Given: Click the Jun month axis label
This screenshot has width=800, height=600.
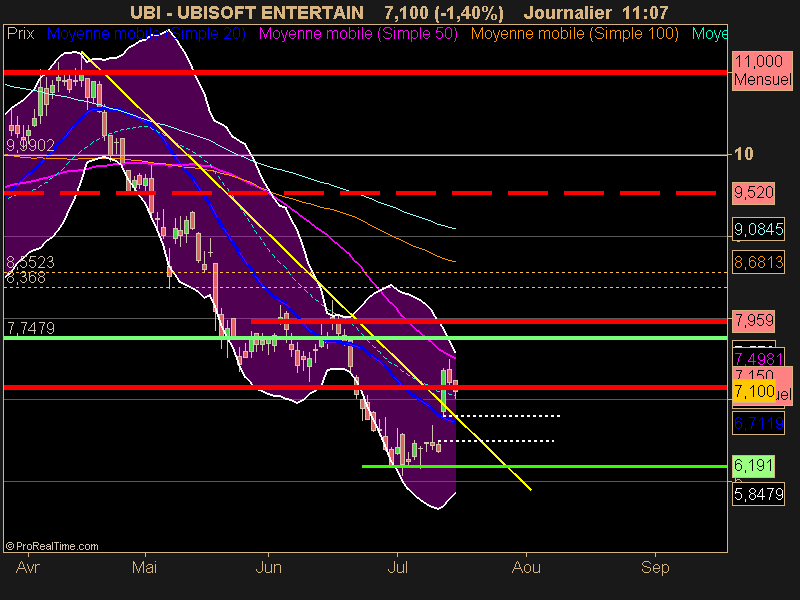Looking at the screenshot, I should coord(268,567).
